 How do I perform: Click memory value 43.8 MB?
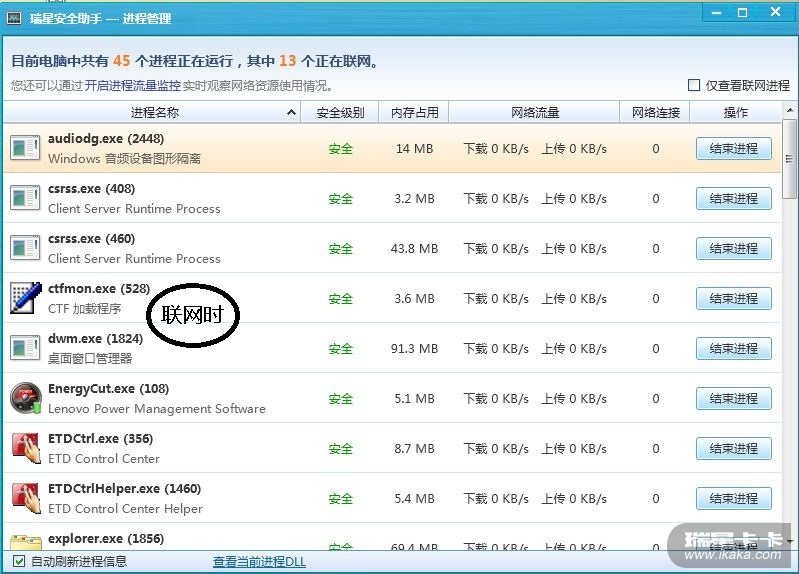click(x=414, y=249)
